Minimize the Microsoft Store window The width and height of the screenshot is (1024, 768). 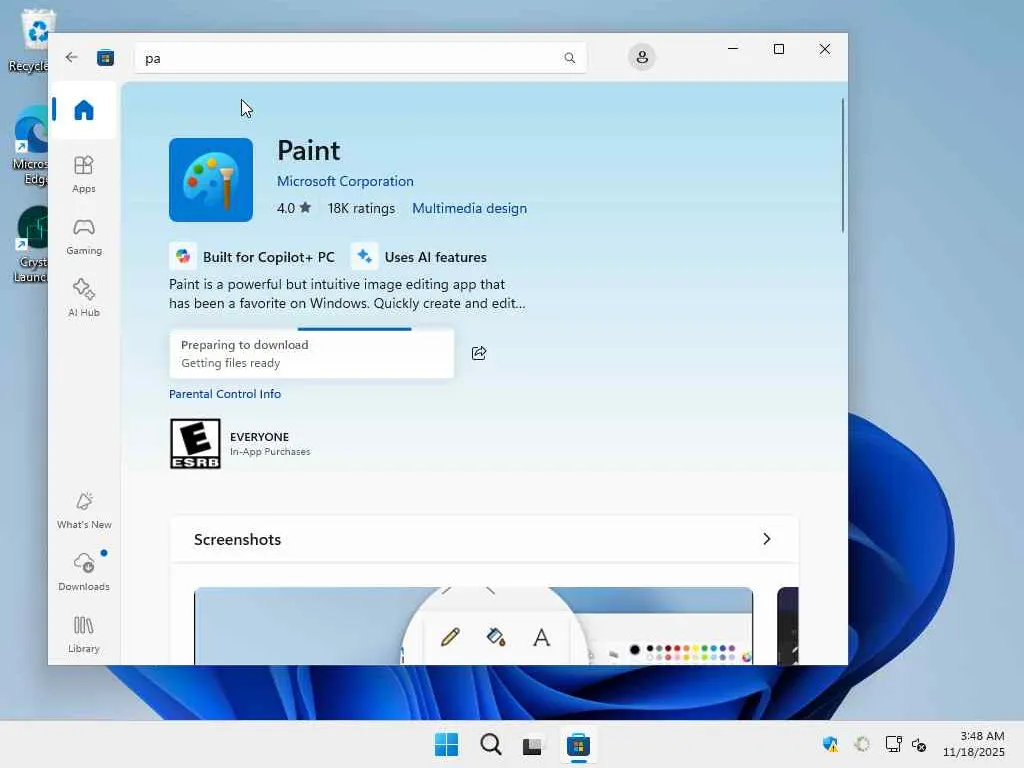733,49
